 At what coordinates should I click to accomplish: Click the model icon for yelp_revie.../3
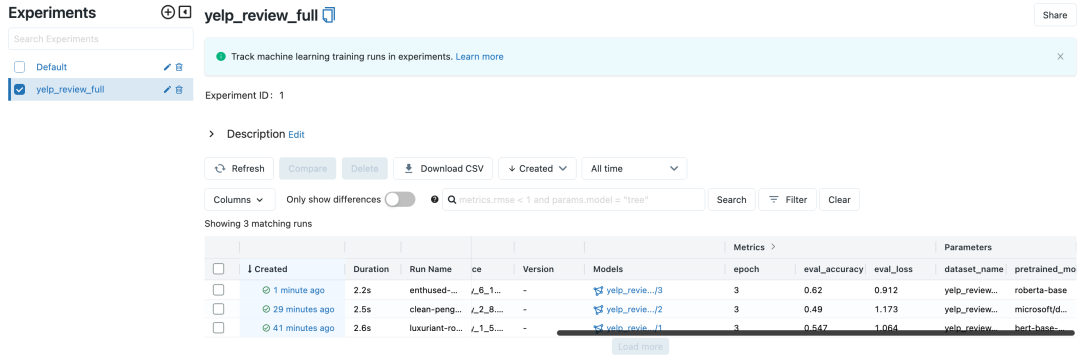[x=598, y=291]
